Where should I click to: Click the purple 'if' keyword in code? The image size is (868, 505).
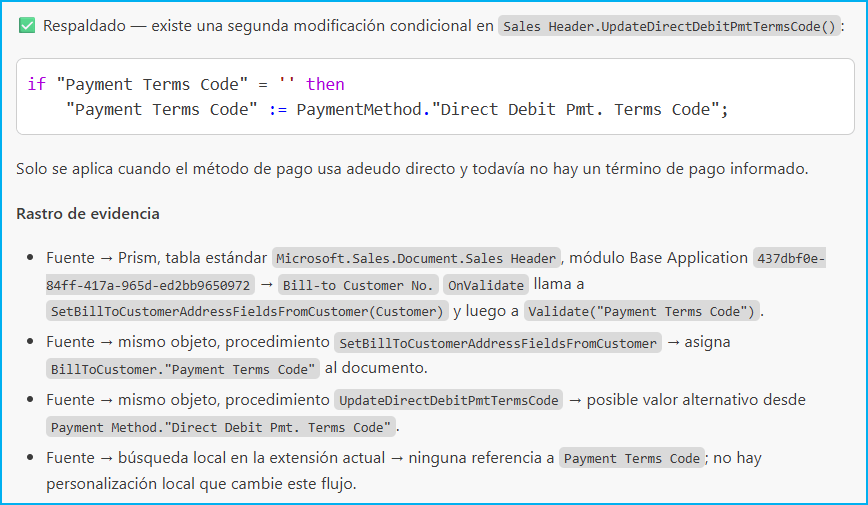(x=37, y=84)
